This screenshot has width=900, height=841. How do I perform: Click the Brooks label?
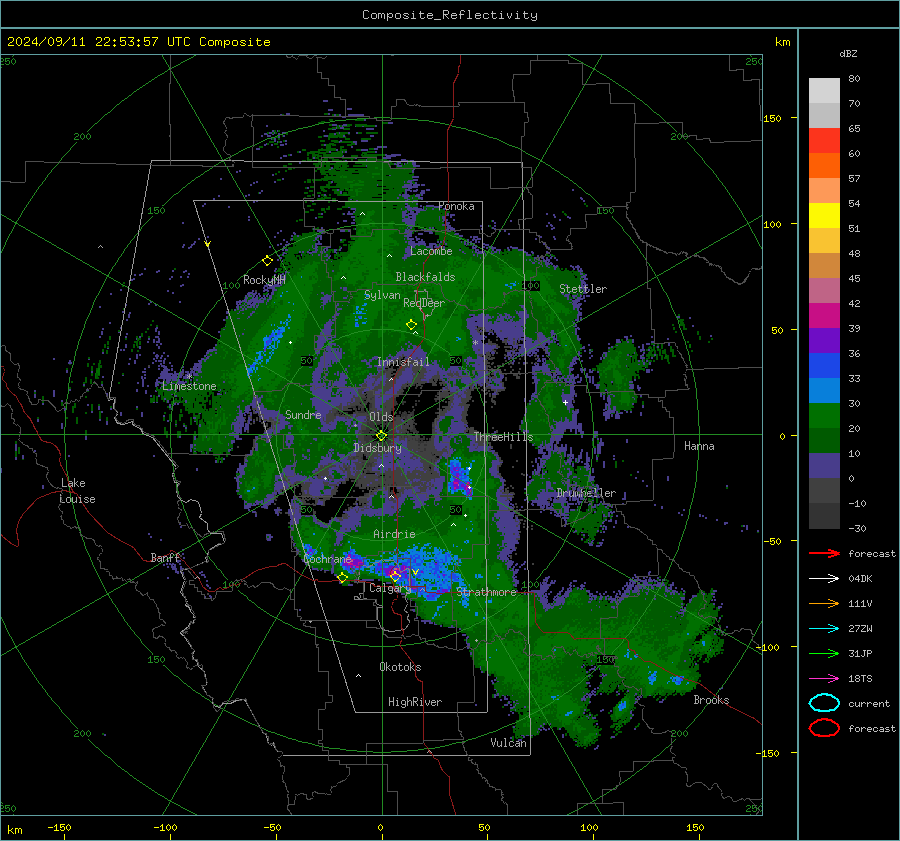click(711, 700)
